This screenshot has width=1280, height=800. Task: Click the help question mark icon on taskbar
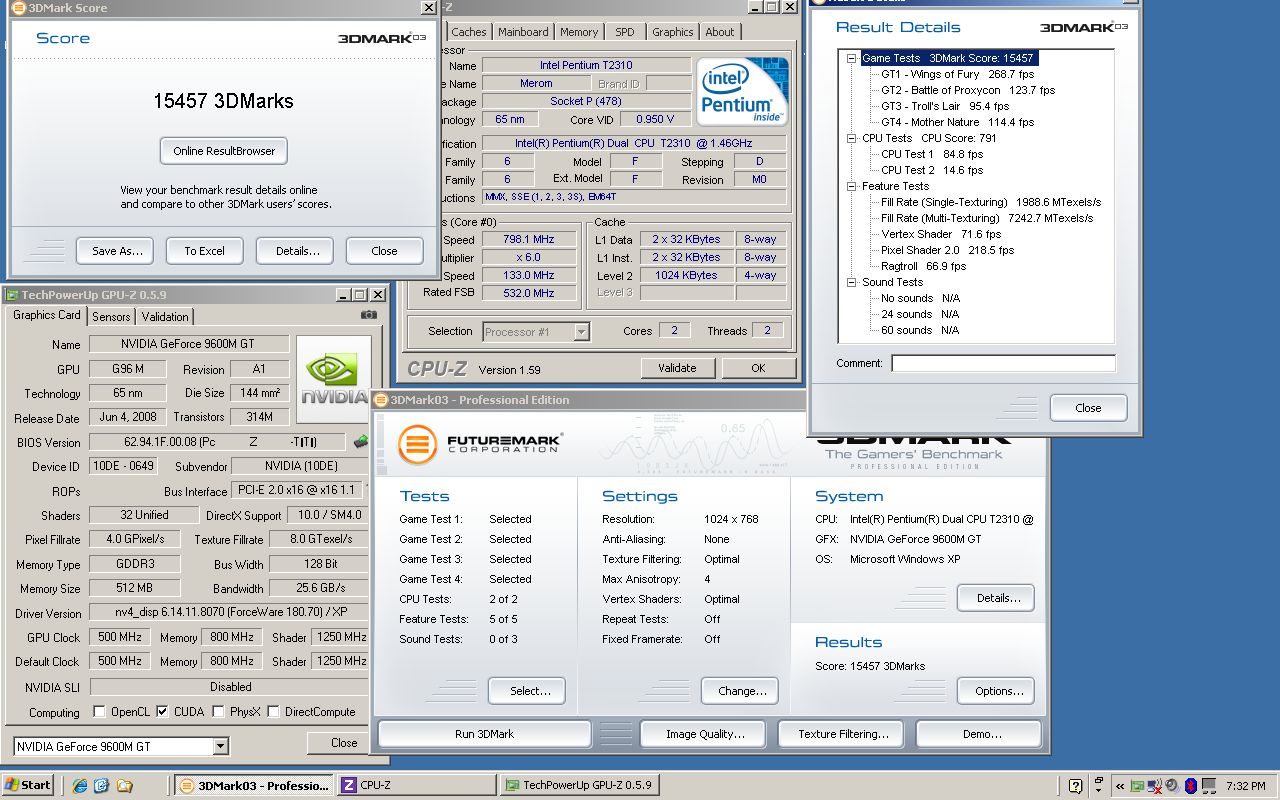pyautogui.click(x=1076, y=785)
